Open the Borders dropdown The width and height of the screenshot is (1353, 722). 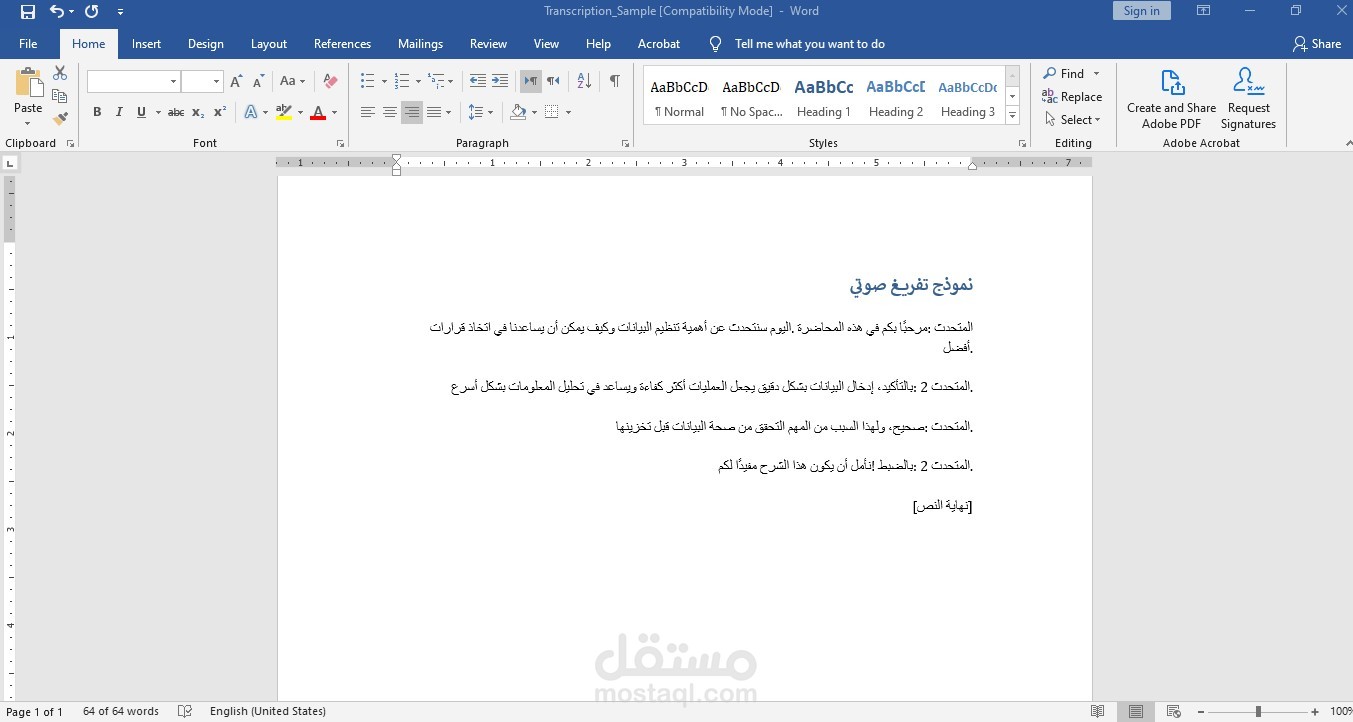coord(568,112)
